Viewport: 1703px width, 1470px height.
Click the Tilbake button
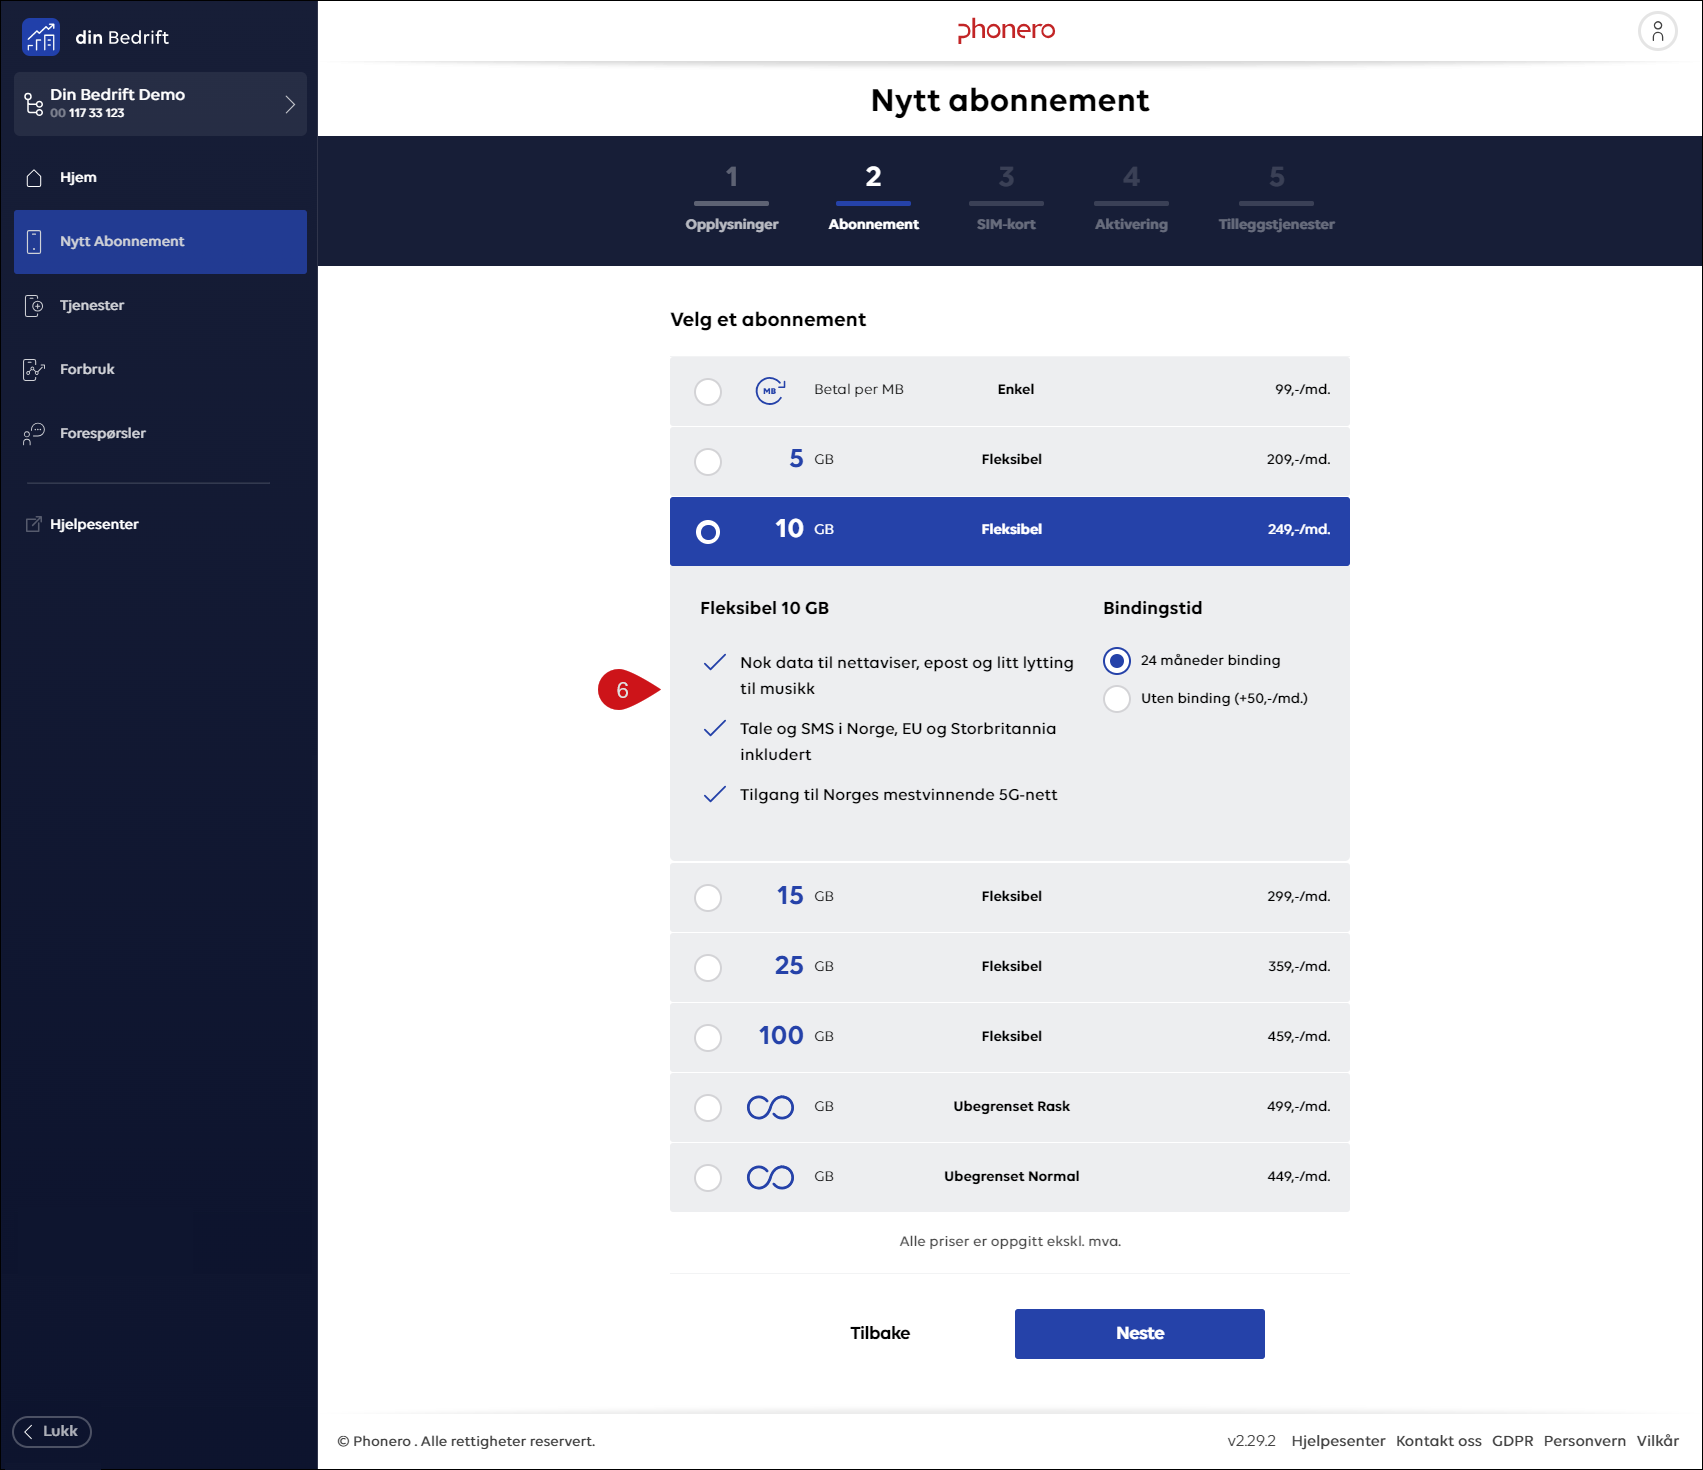click(880, 1333)
